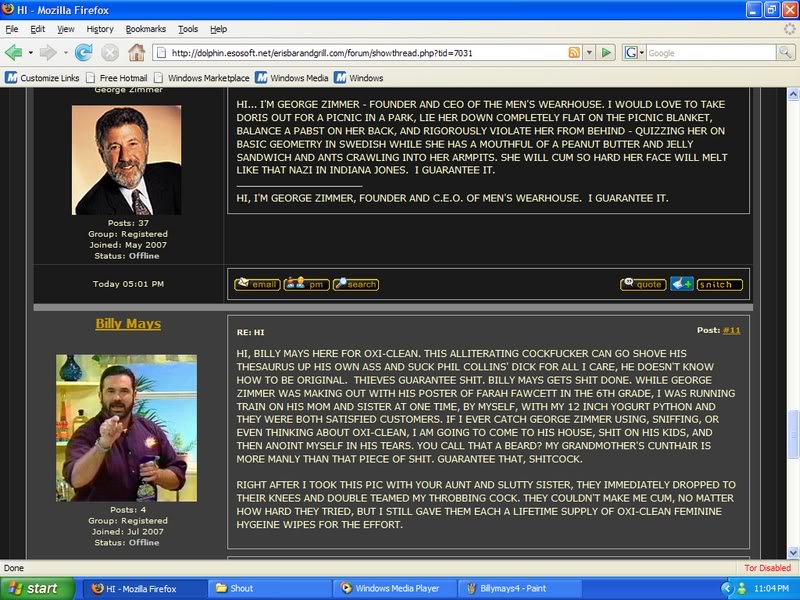Screen dimensions: 800x600
Task: Click "Joined: Jul 2007" under Billy Mays
Action: coord(128,531)
